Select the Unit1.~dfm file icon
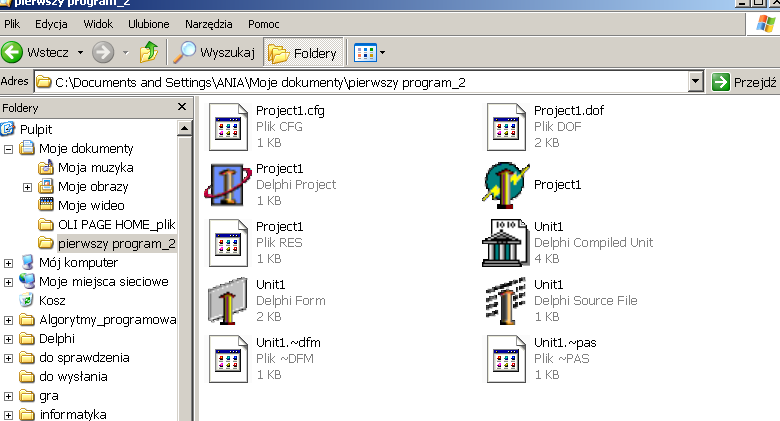780x421 pixels. click(228, 359)
